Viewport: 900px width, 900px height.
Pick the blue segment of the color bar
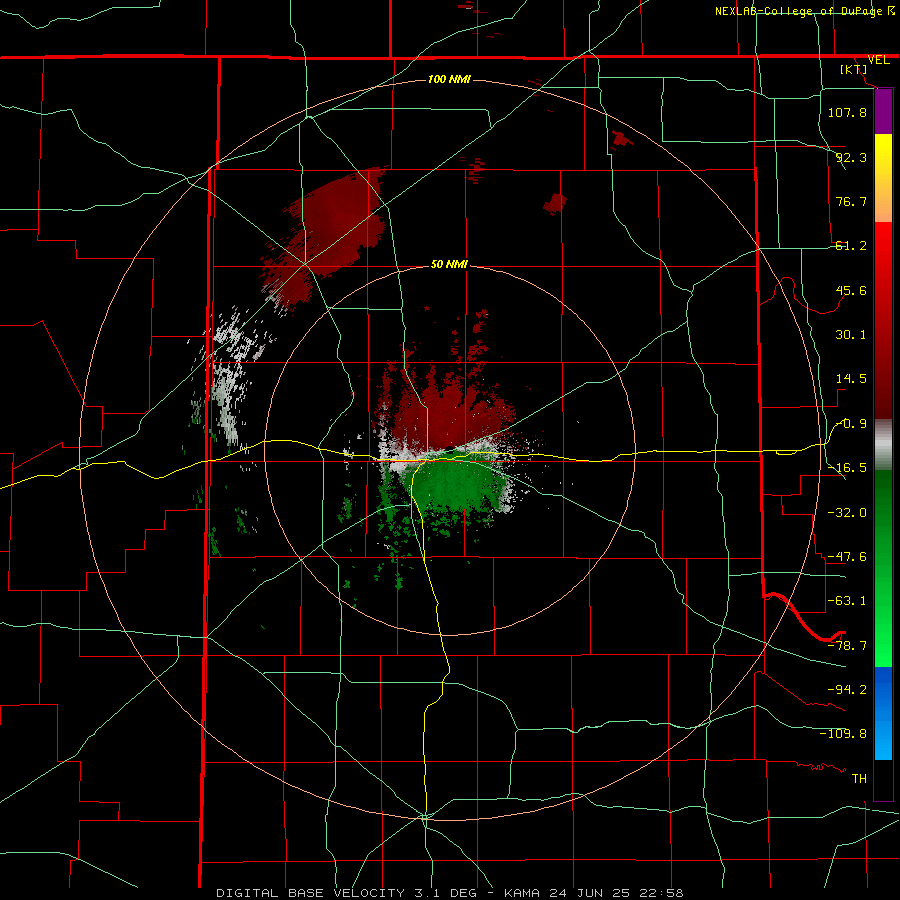tap(883, 713)
